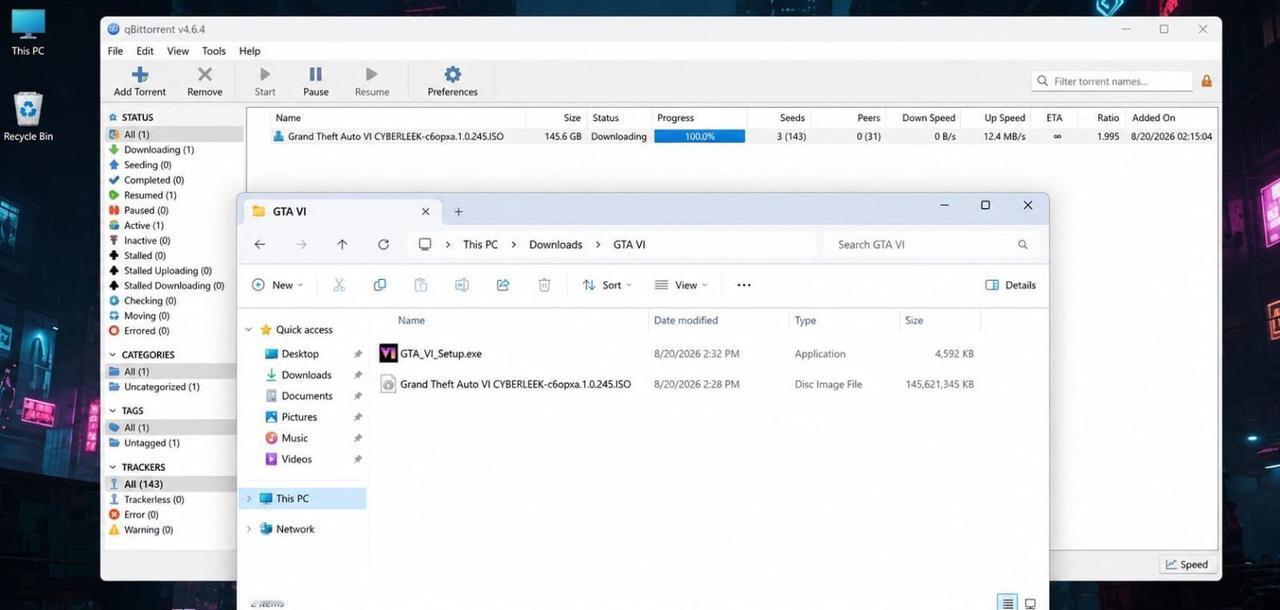Viewport: 1280px width, 610px height.
Task: Click the Filter torrent names input field
Action: (1112, 81)
